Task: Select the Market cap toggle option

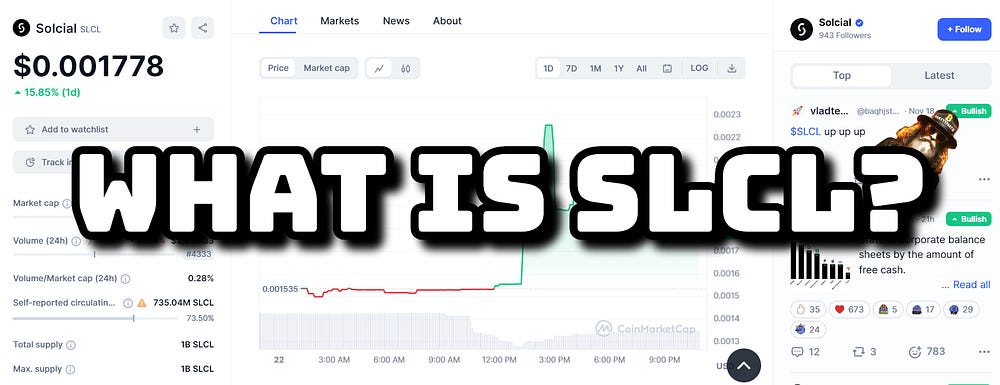Action: [x=327, y=68]
